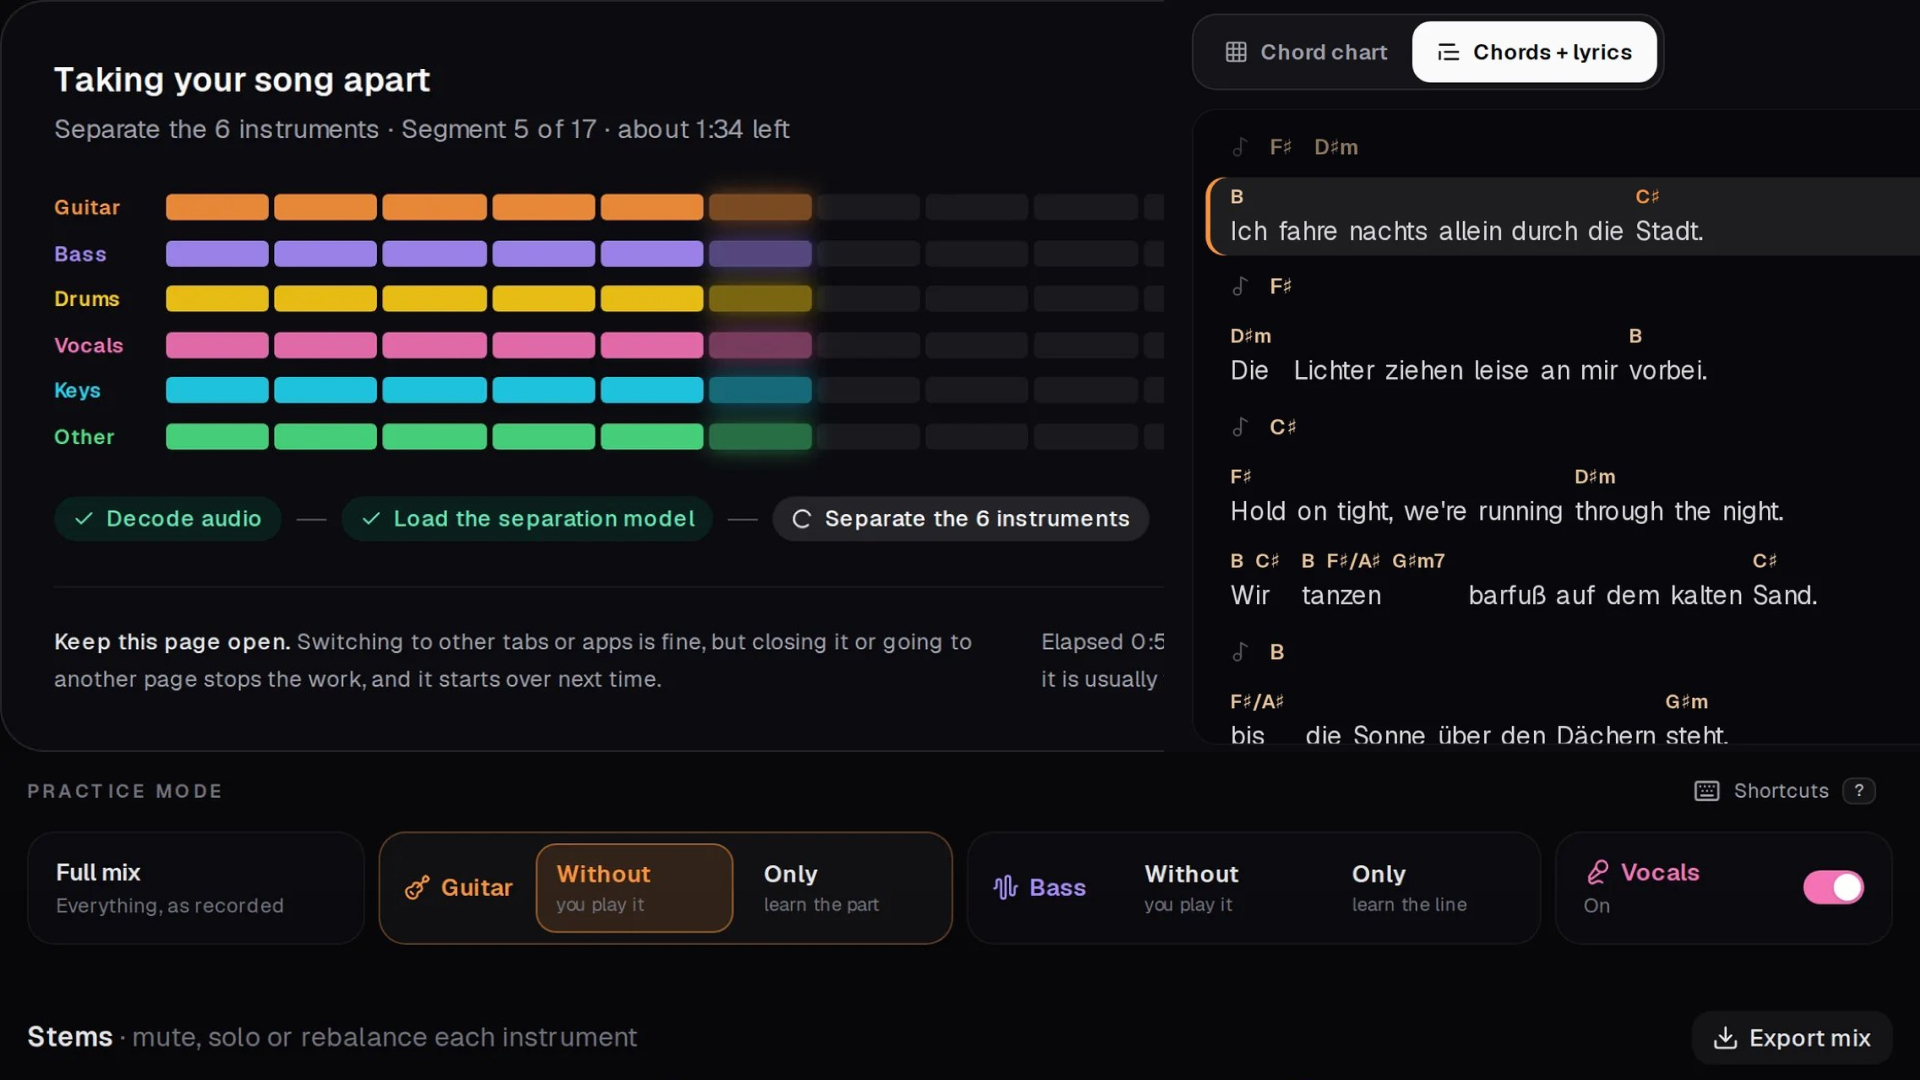1920x1080 pixels.
Task: Click the Stems section heading
Action: pos(70,1037)
